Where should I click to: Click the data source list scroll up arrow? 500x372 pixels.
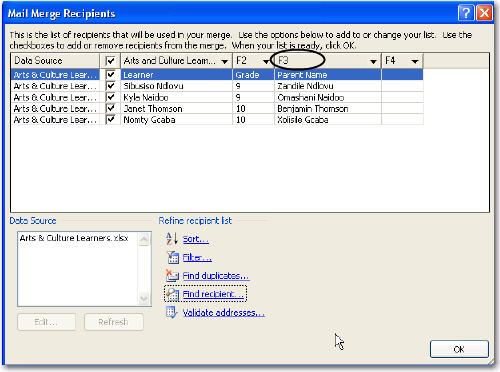tap(144, 239)
